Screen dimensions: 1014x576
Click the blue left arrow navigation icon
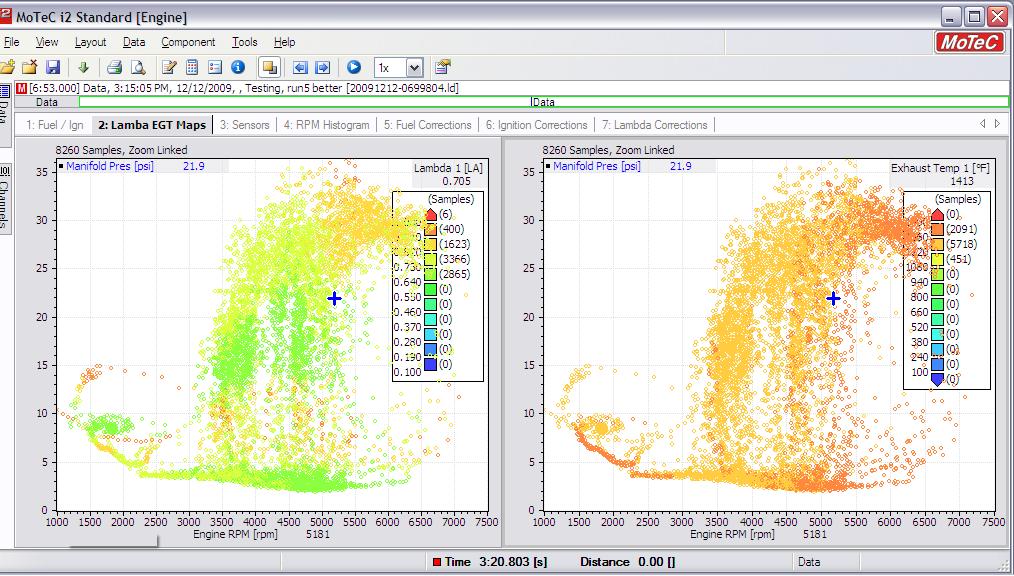tap(300, 67)
